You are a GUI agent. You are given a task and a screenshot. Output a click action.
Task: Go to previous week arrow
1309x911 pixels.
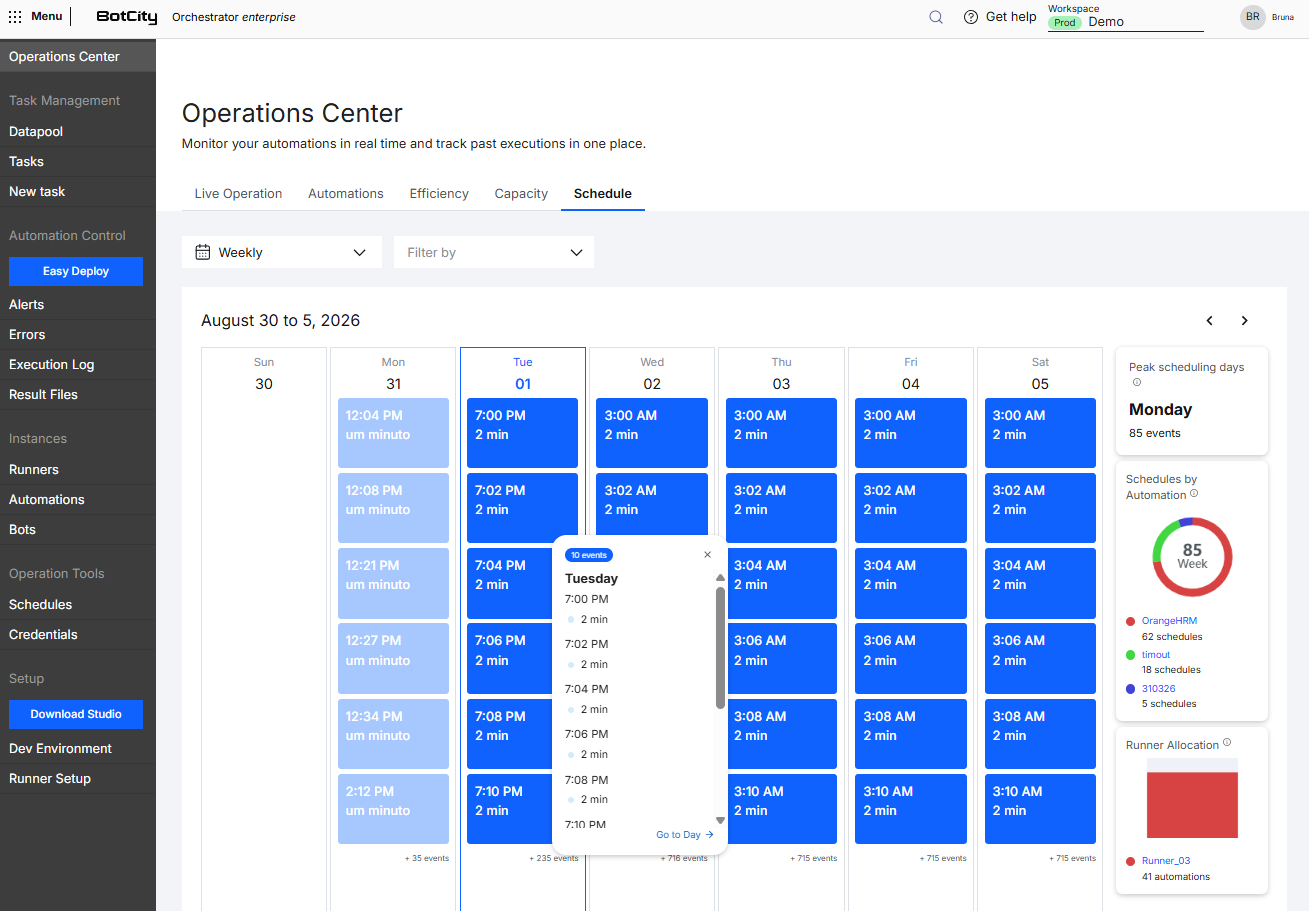pyautogui.click(x=1210, y=321)
